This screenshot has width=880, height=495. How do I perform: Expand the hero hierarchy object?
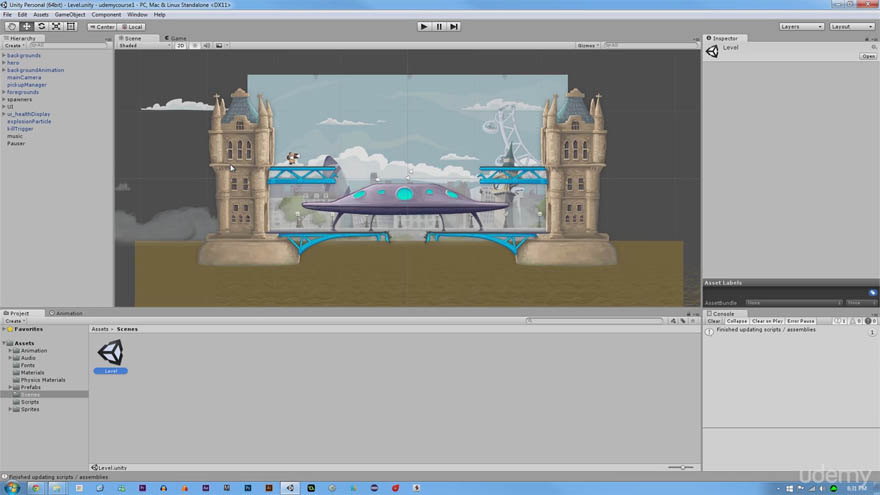(x=4, y=63)
